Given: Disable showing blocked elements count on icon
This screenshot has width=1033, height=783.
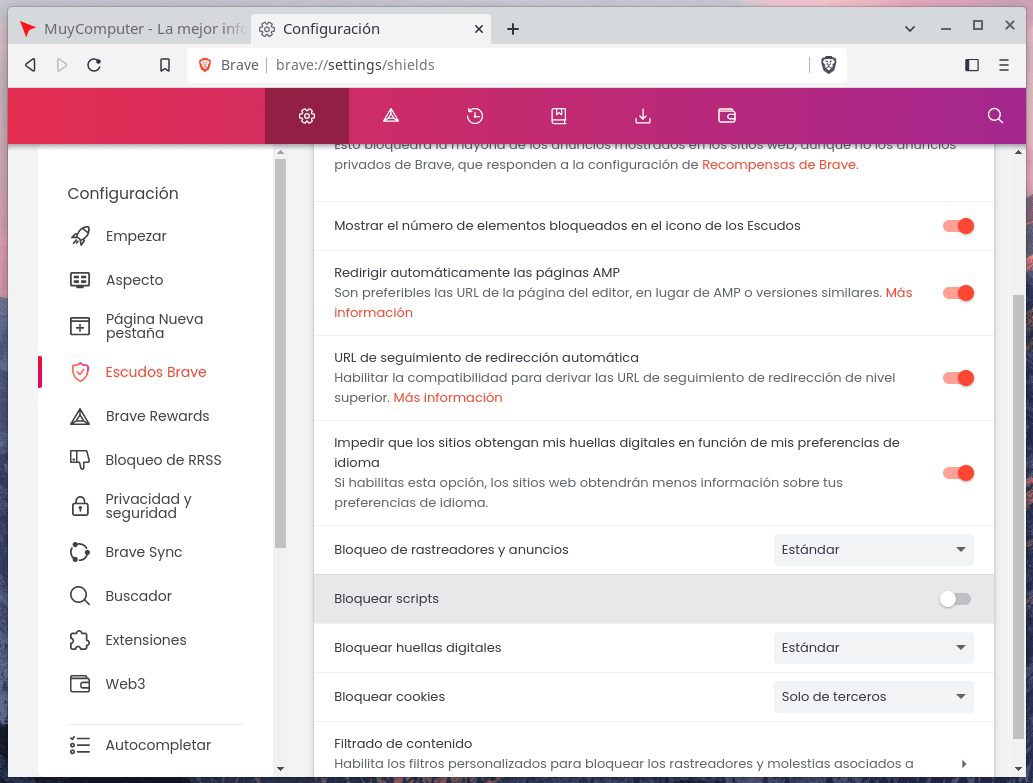Looking at the screenshot, I should tap(958, 226).
